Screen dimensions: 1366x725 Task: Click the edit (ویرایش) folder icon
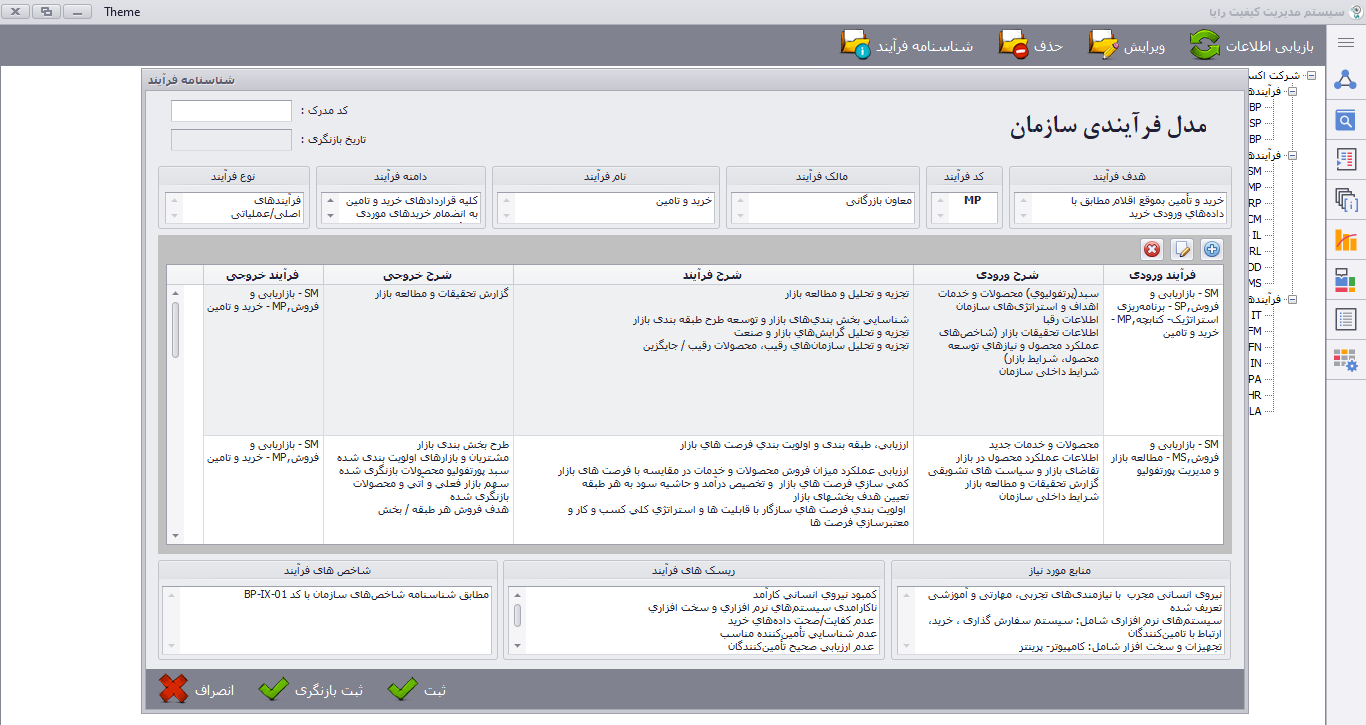click(x=1104, y=46)
